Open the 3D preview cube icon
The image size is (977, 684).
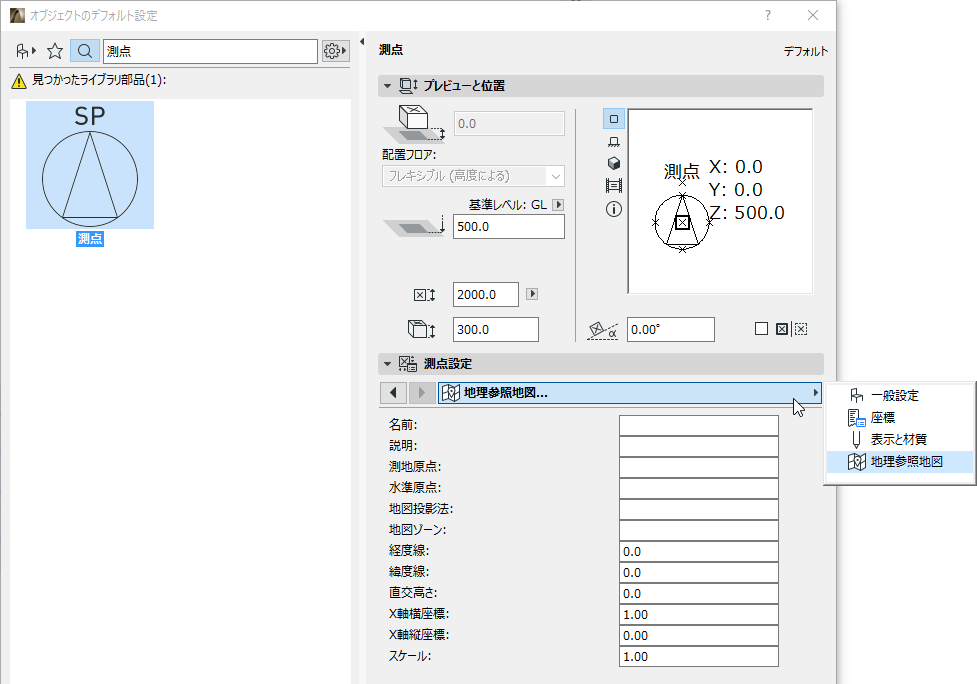[613, 162]
